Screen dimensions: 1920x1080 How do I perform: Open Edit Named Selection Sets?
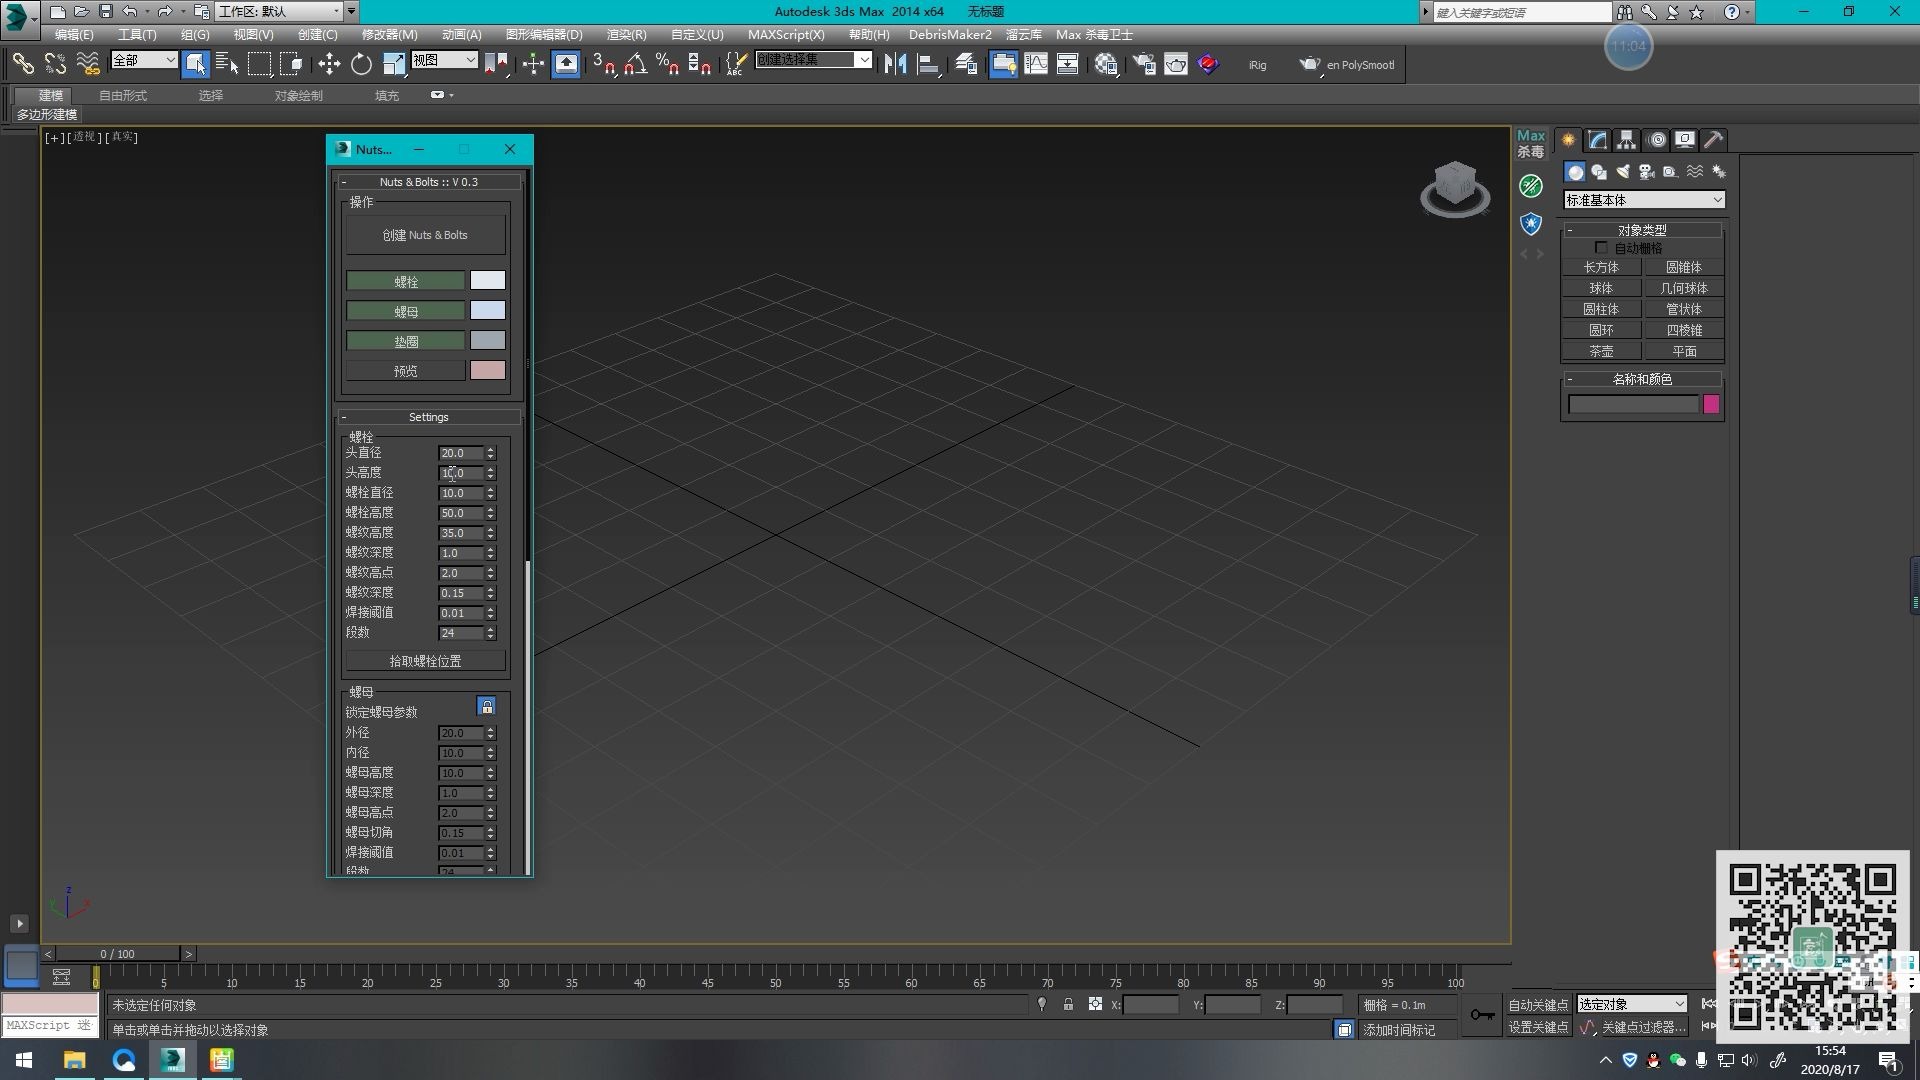click(735, 64)
